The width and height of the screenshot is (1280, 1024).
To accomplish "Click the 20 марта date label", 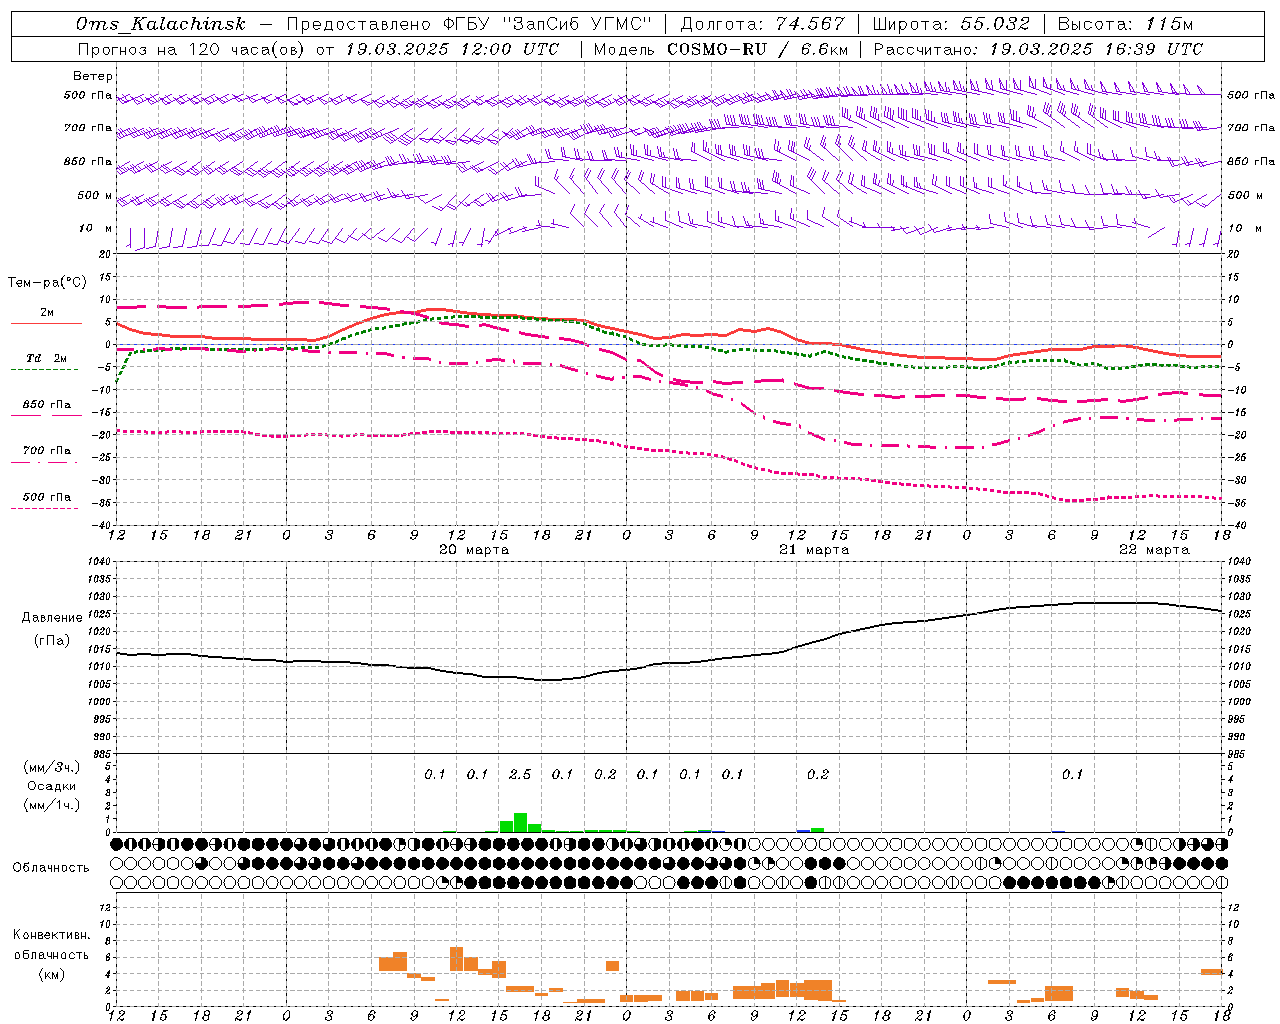I will pyautogui.click(x=474, y=550).
